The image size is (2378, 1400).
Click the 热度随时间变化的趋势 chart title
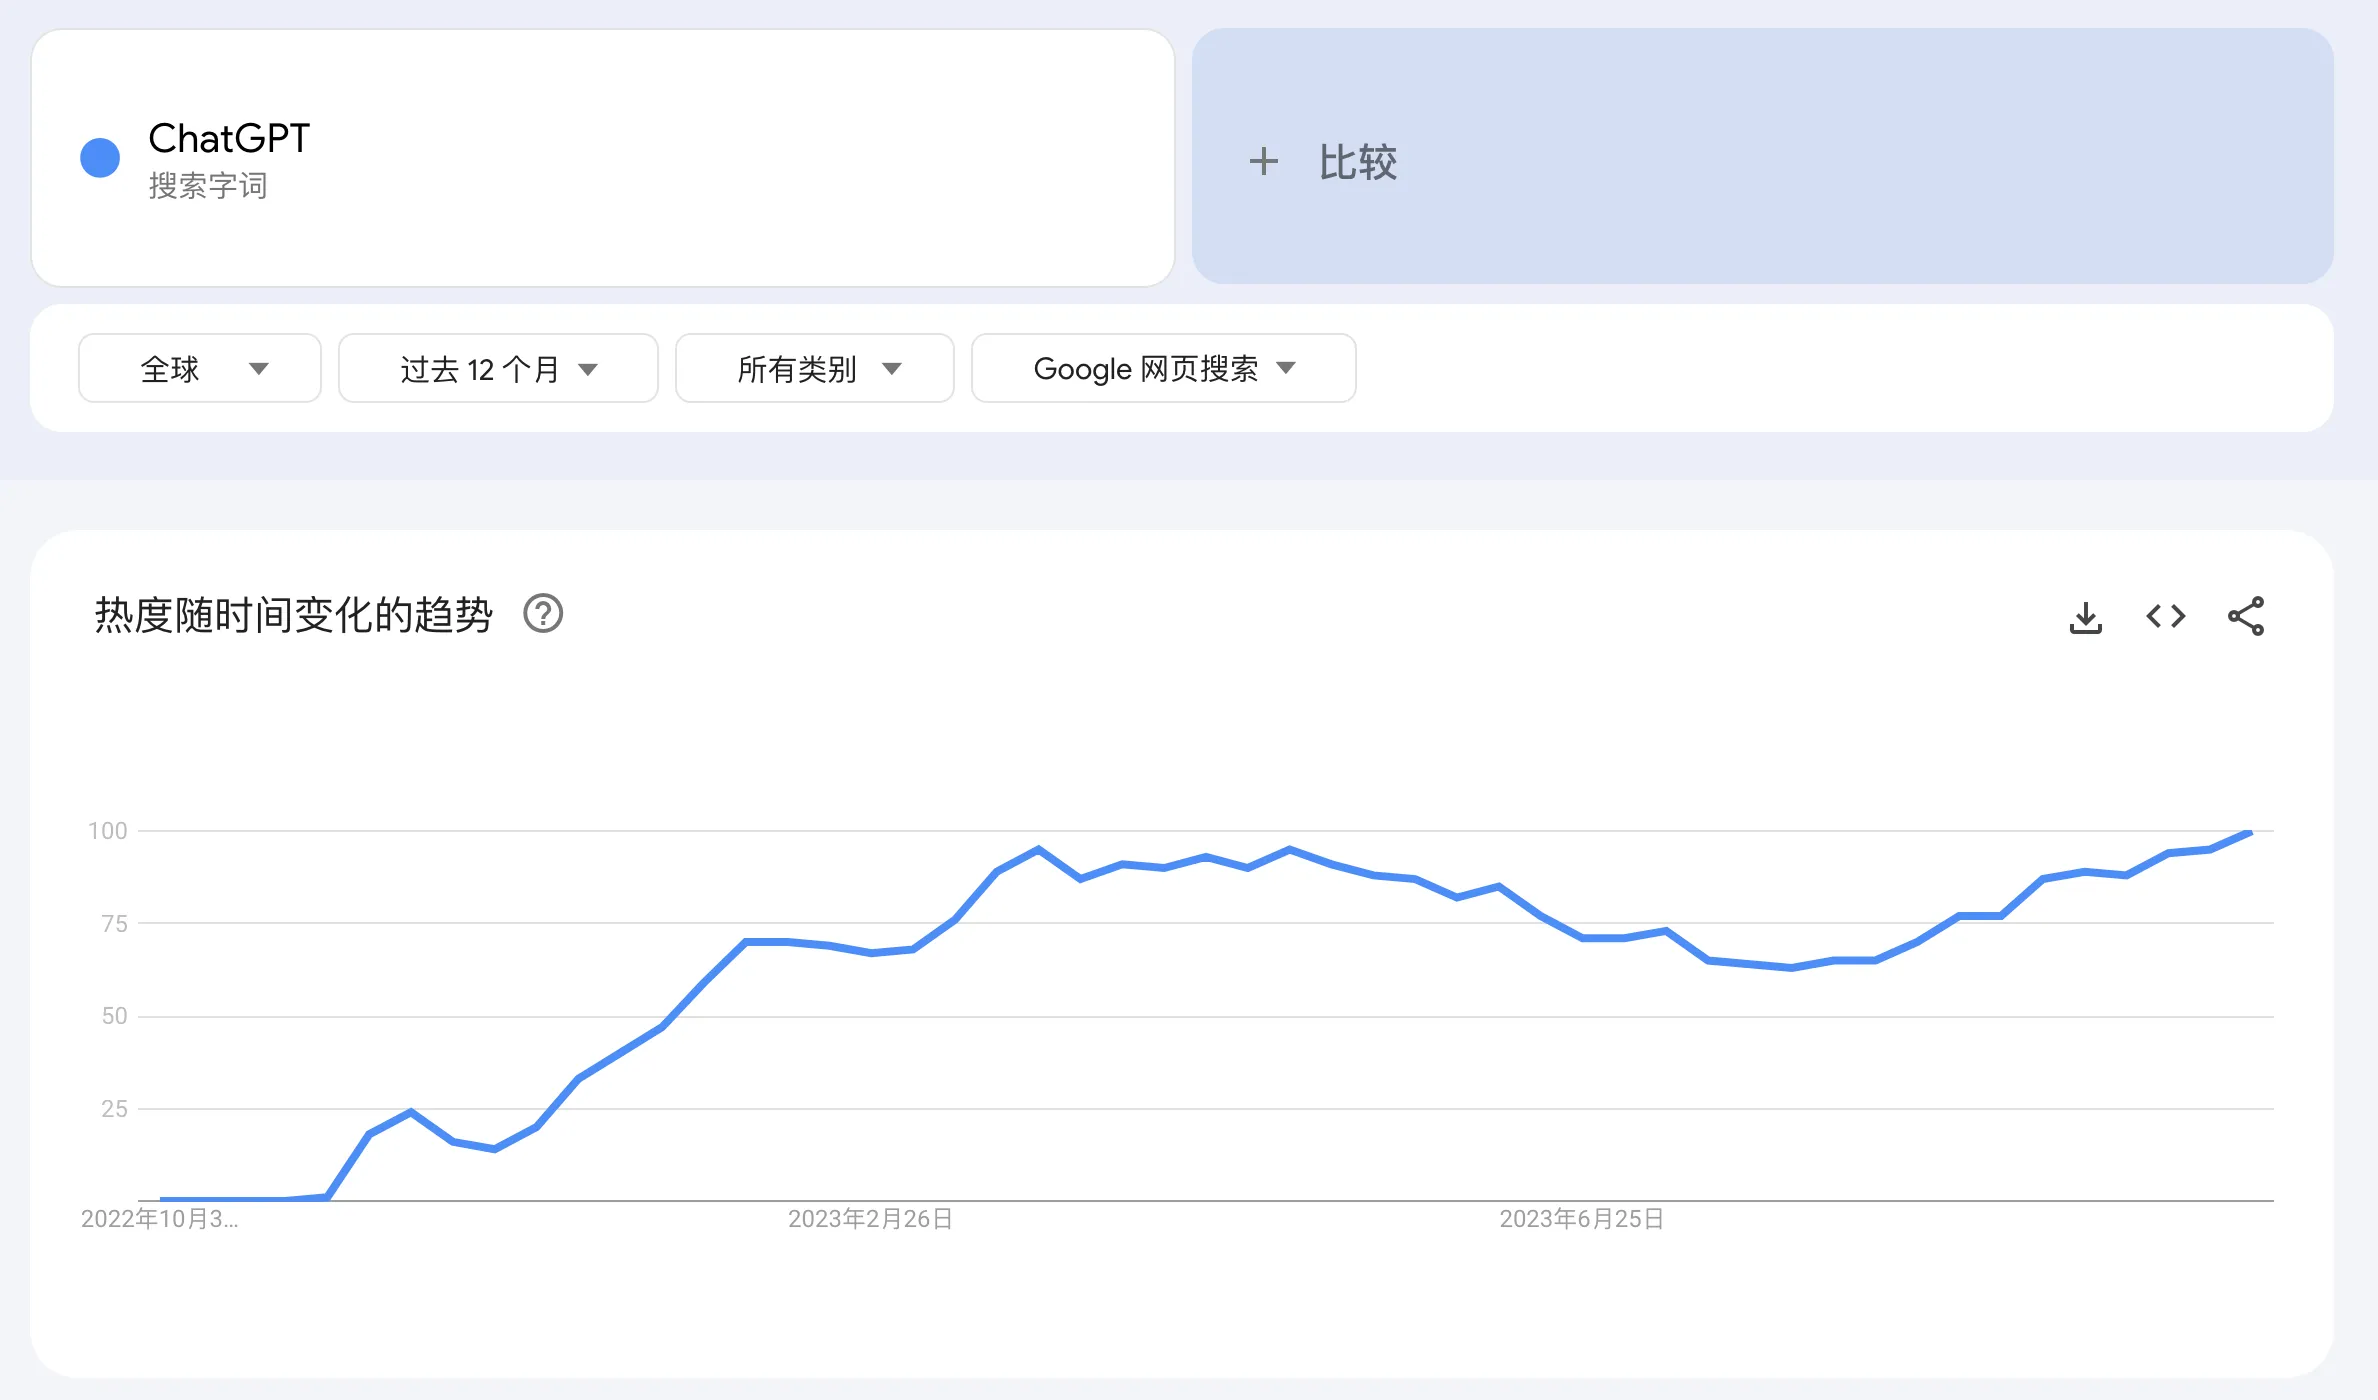tap(293, 615)
